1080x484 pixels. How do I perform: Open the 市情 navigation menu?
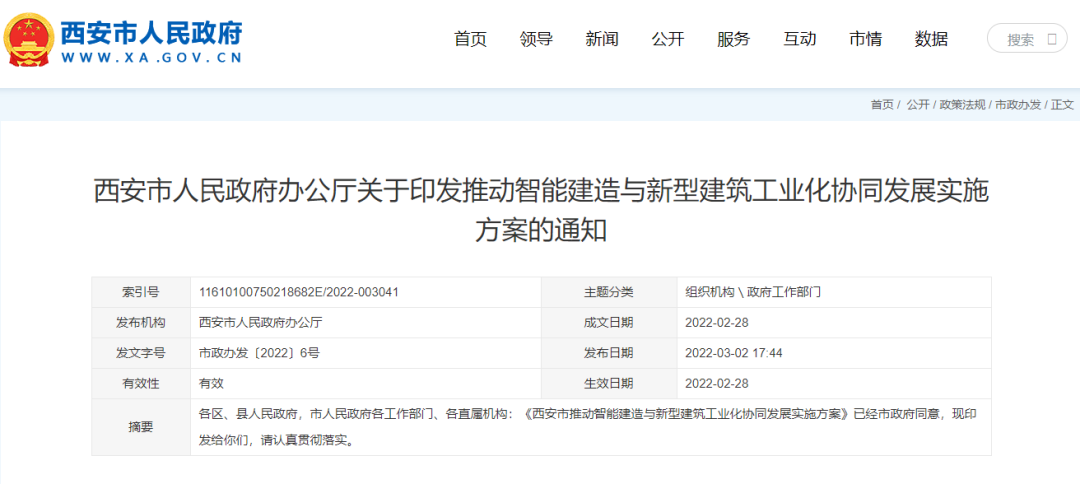[865, 39]
